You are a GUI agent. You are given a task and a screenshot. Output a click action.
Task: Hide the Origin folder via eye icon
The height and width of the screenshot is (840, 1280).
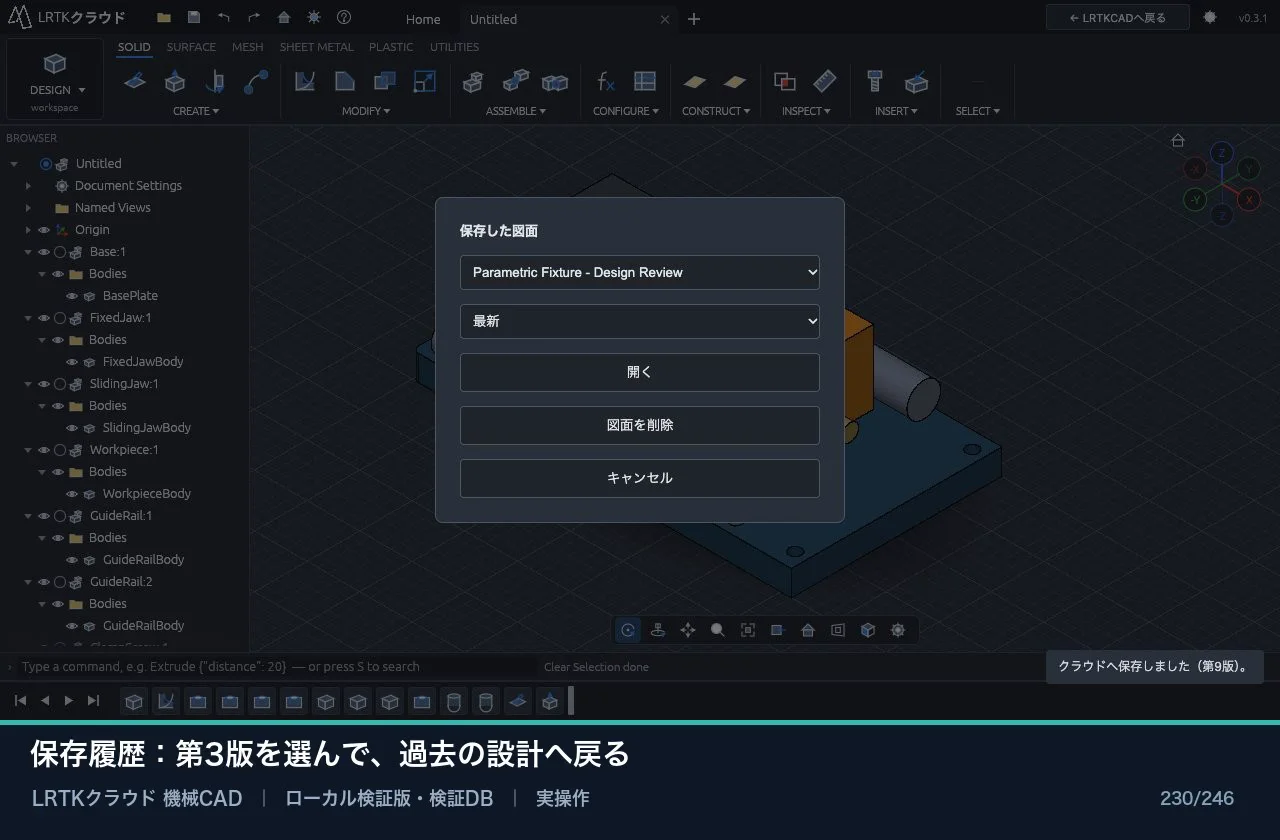point(44,230)
